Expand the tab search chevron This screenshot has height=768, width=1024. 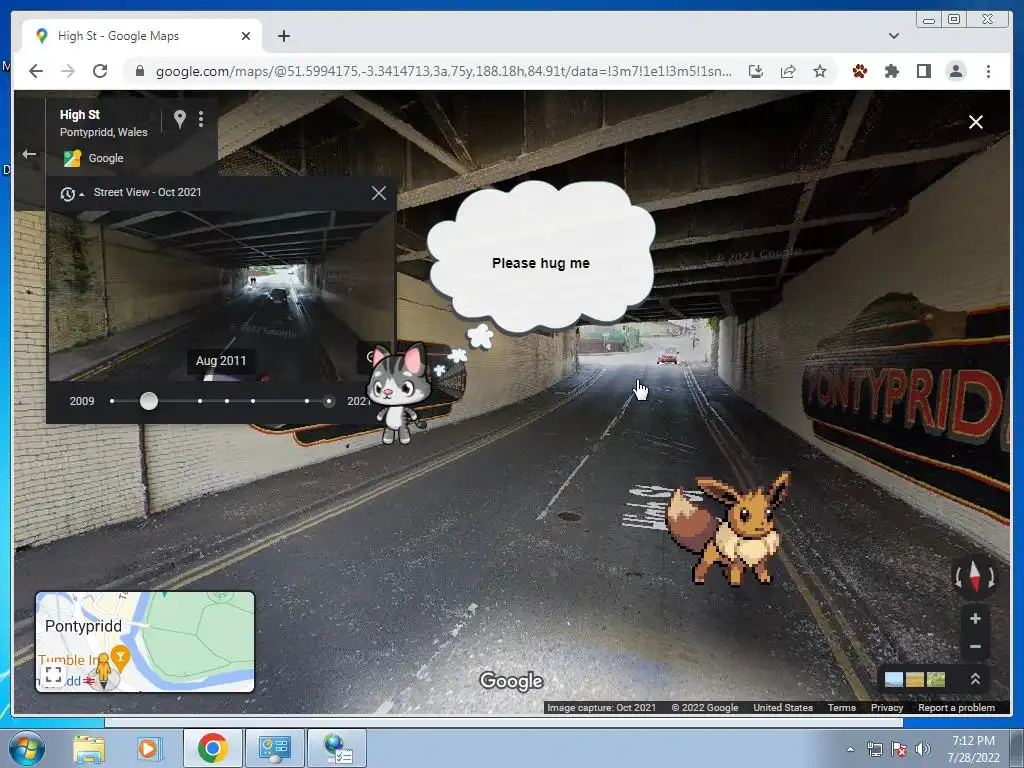click(893, 36)
